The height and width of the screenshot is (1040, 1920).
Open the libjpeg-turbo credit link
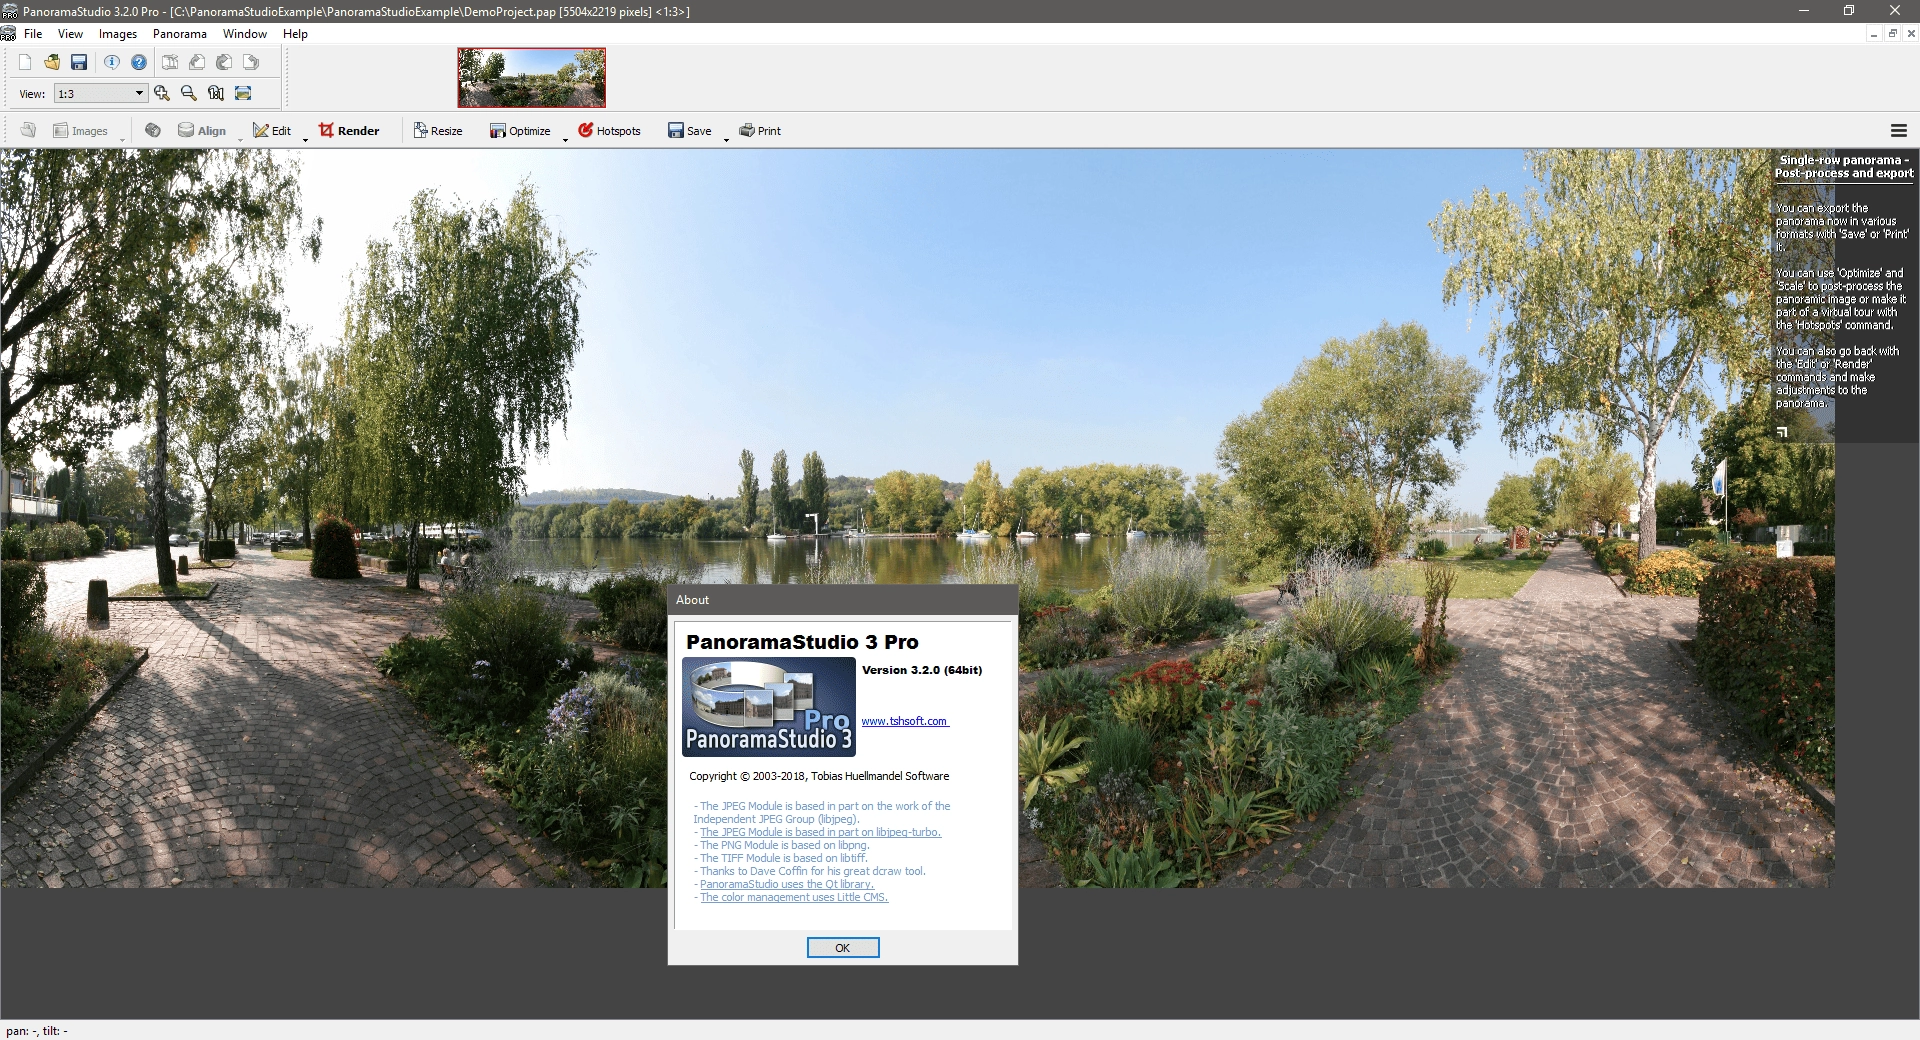[x=820, y=832]
